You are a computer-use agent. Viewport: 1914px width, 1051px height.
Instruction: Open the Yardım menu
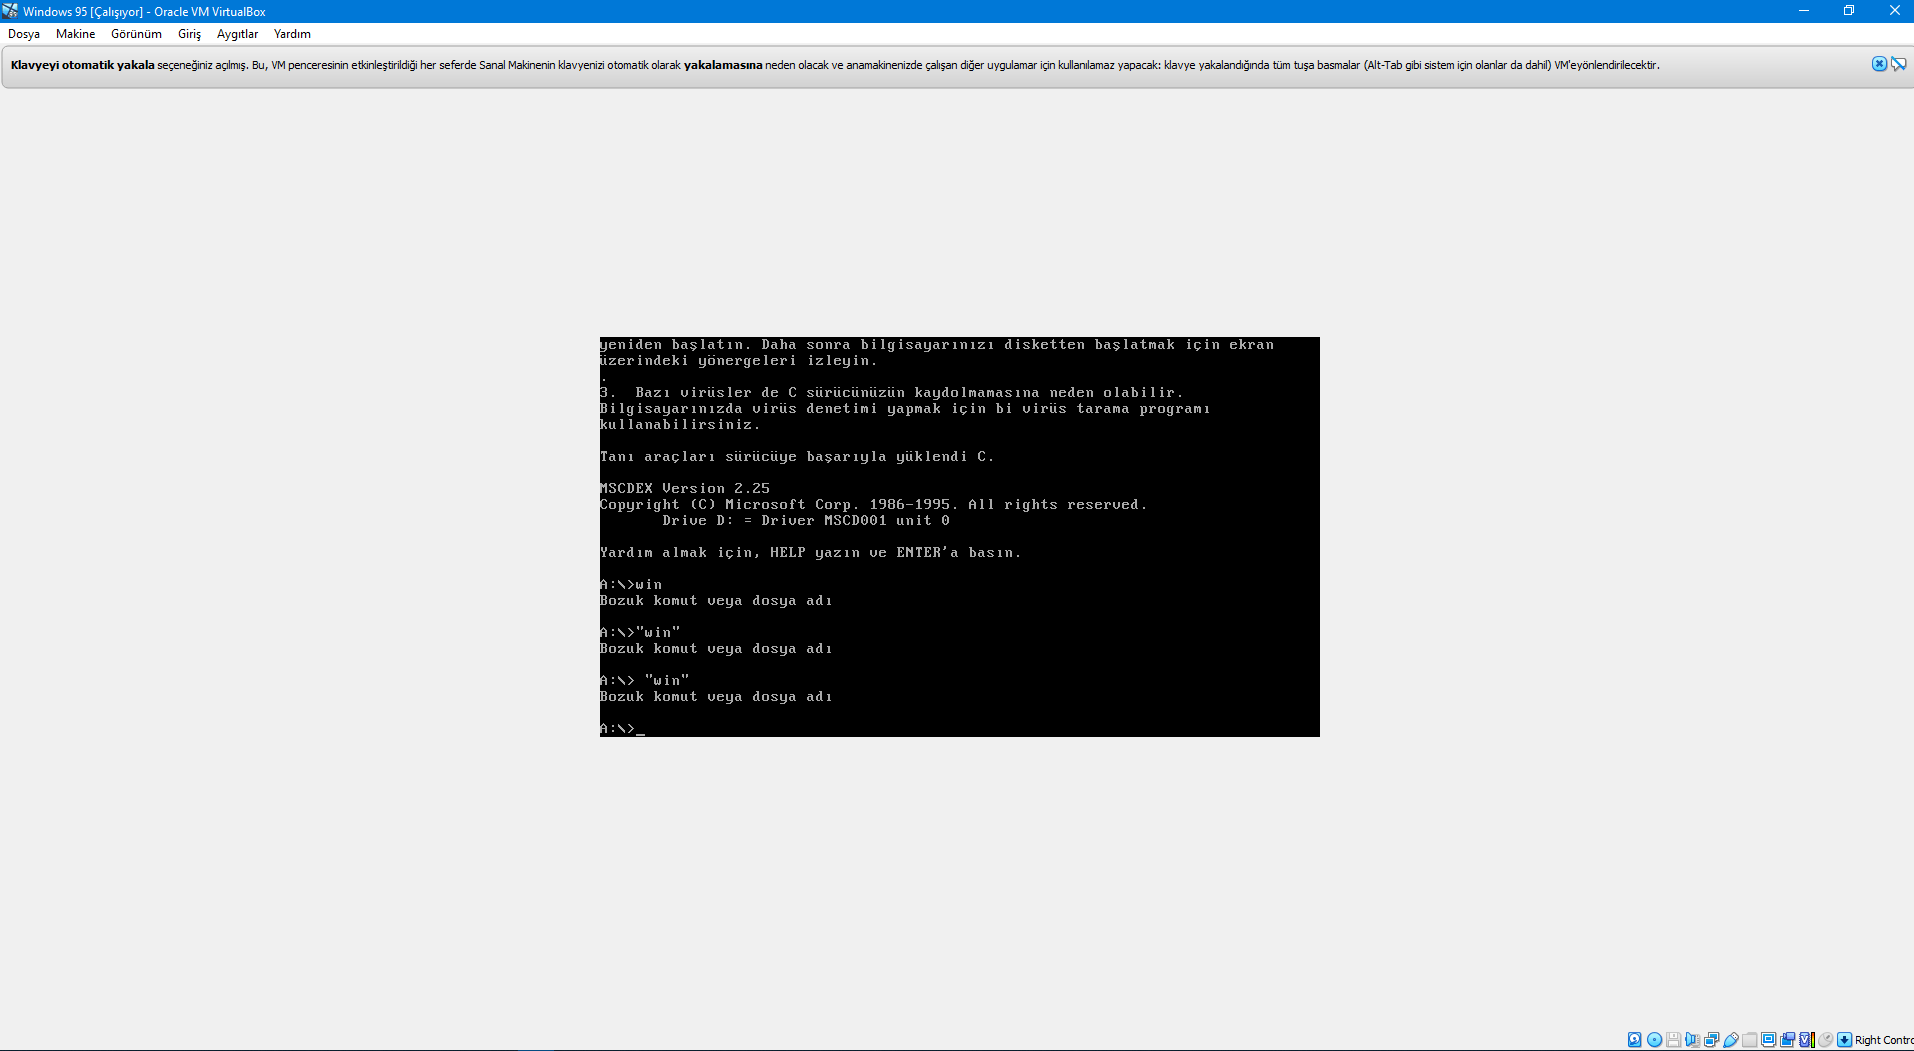[x=292, y=34]
